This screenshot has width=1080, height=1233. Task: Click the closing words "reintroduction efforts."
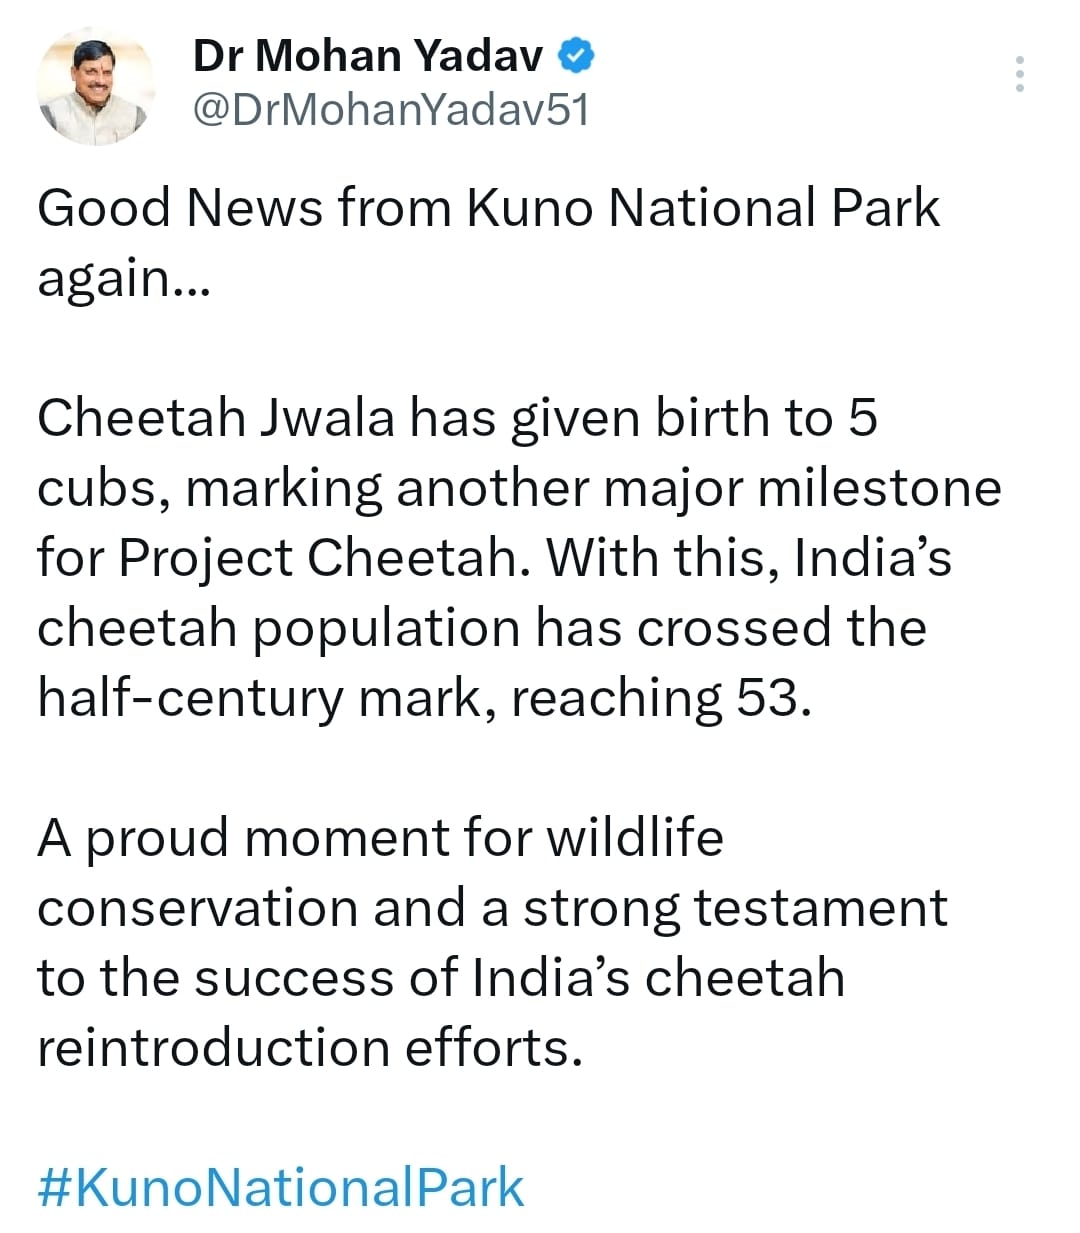pos(309,1048)
